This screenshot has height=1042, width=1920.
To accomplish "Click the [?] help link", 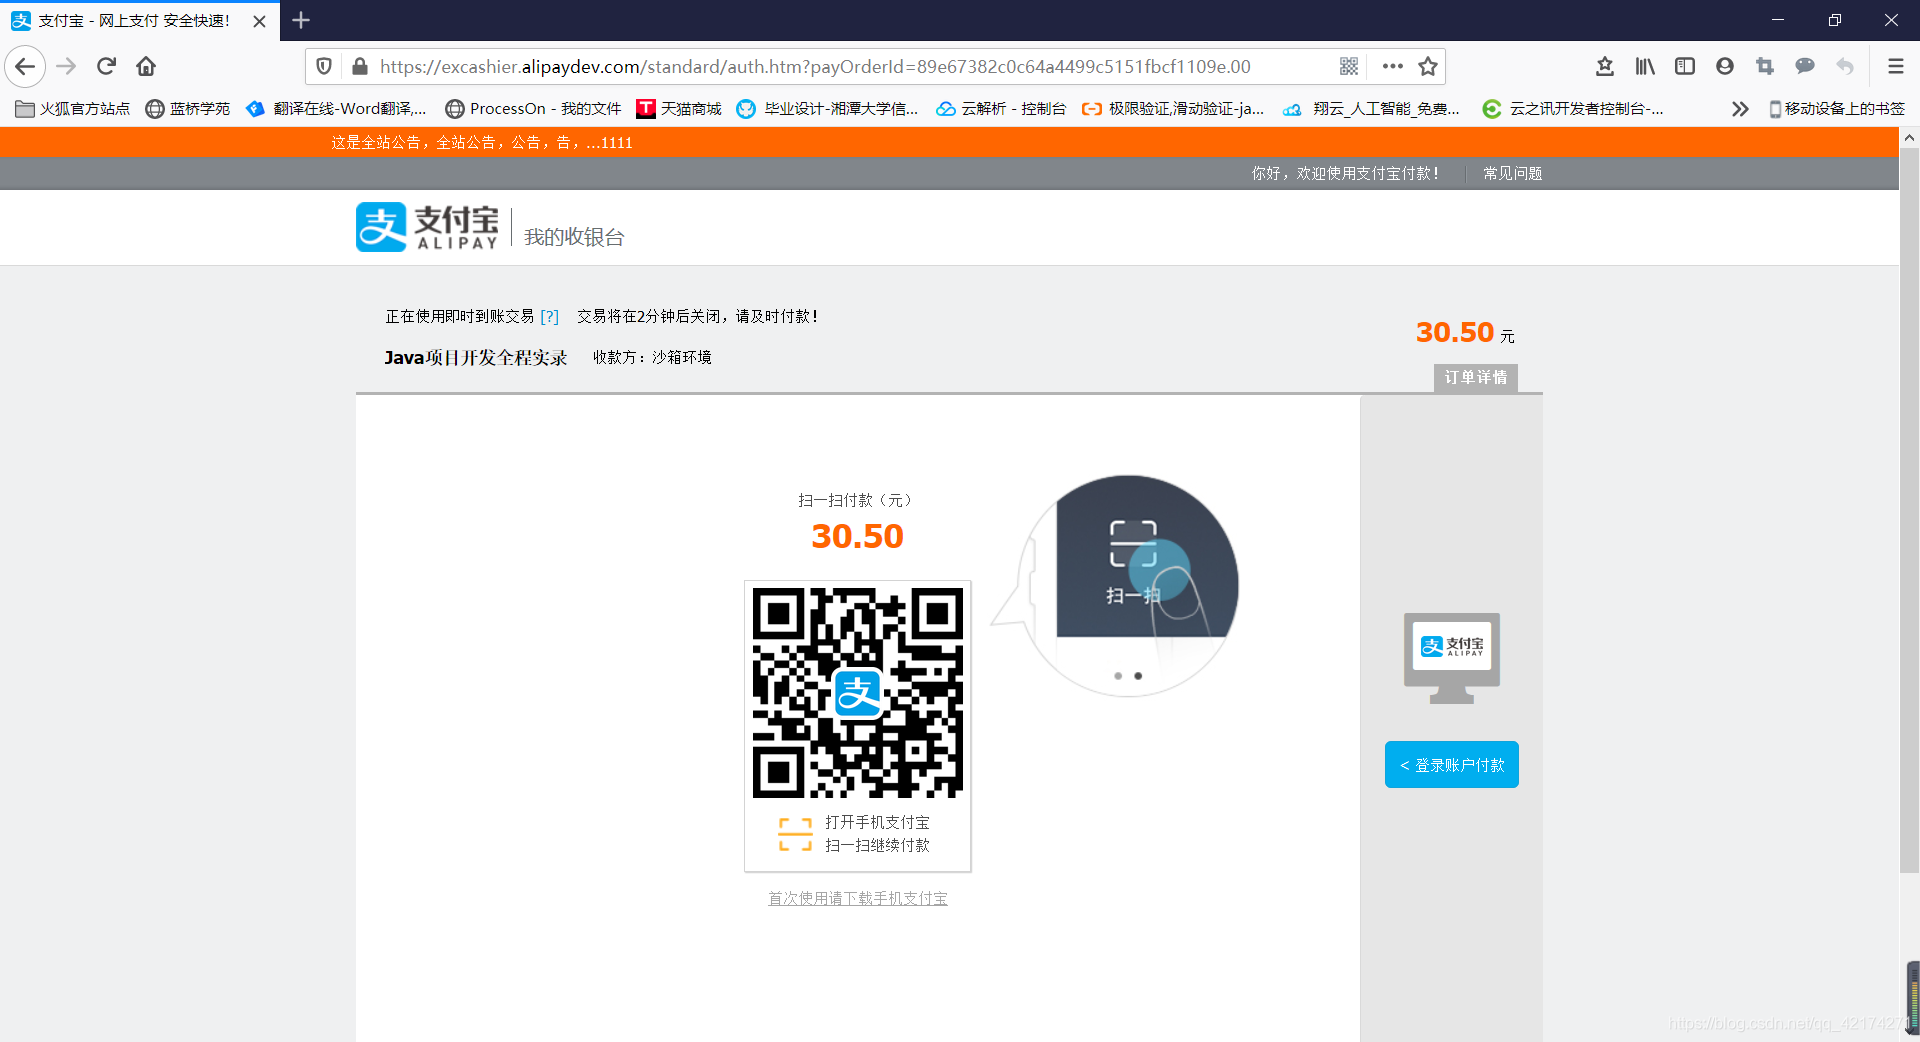I will click(549, 317).
